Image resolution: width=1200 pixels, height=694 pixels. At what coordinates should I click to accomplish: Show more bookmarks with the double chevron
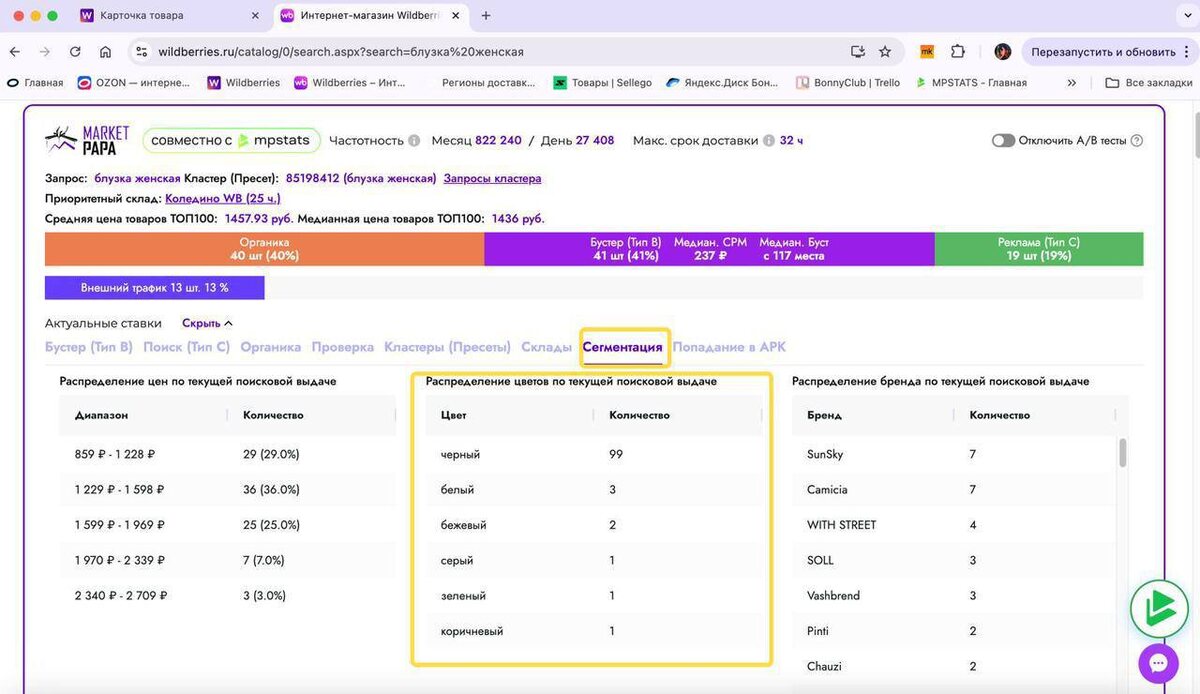(1071, 83)
